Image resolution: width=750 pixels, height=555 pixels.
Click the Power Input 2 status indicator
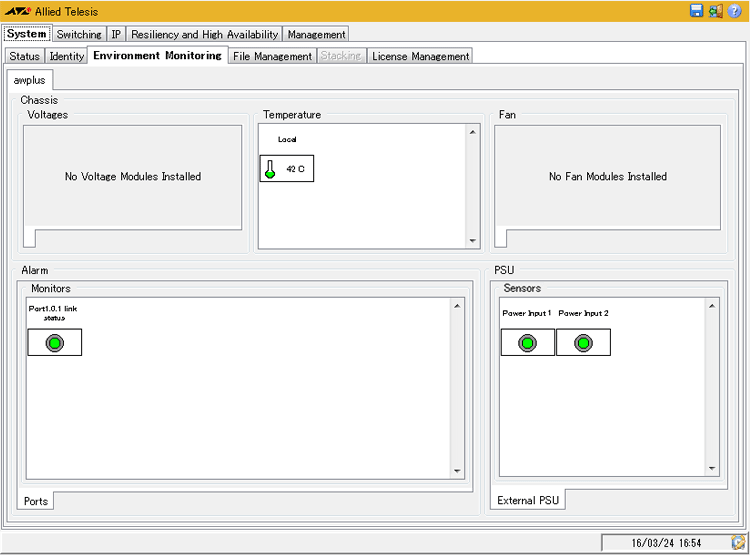(x=583, y=343)
